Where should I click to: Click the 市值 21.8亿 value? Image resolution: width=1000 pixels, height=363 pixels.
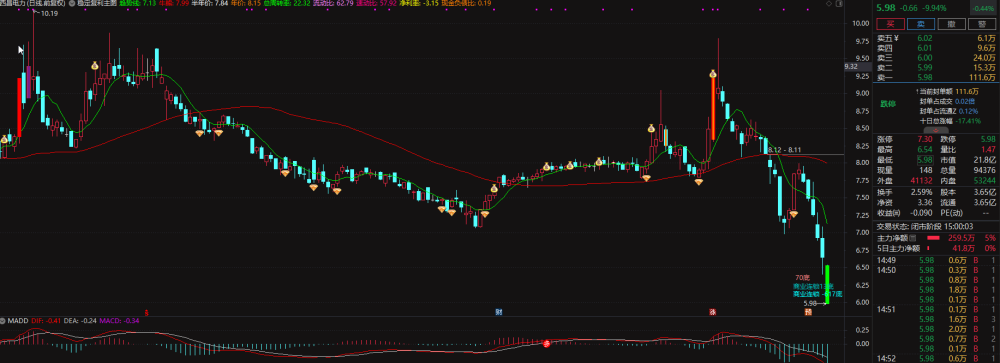(x=984, y=159)
